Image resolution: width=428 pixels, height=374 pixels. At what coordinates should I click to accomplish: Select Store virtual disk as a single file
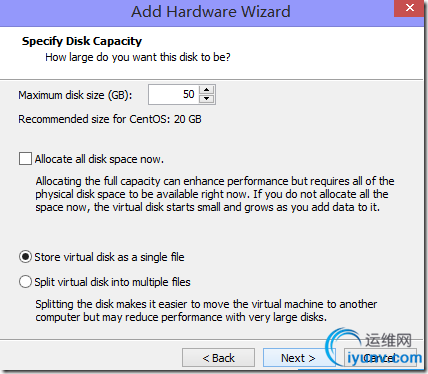[25, 257]
